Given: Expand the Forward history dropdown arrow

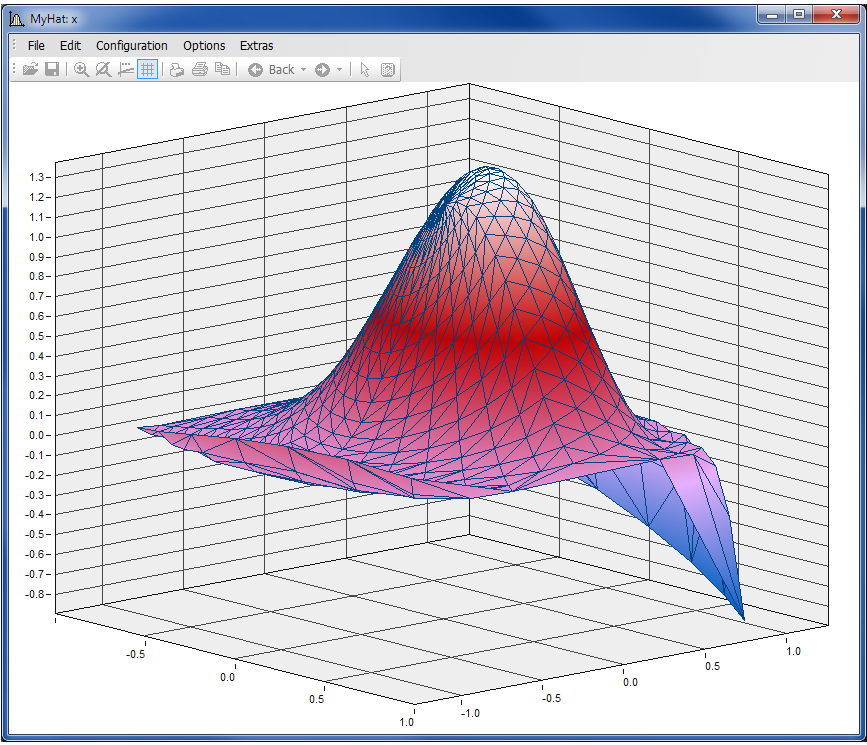Looking at the screenshot, I should coord(340,70).
